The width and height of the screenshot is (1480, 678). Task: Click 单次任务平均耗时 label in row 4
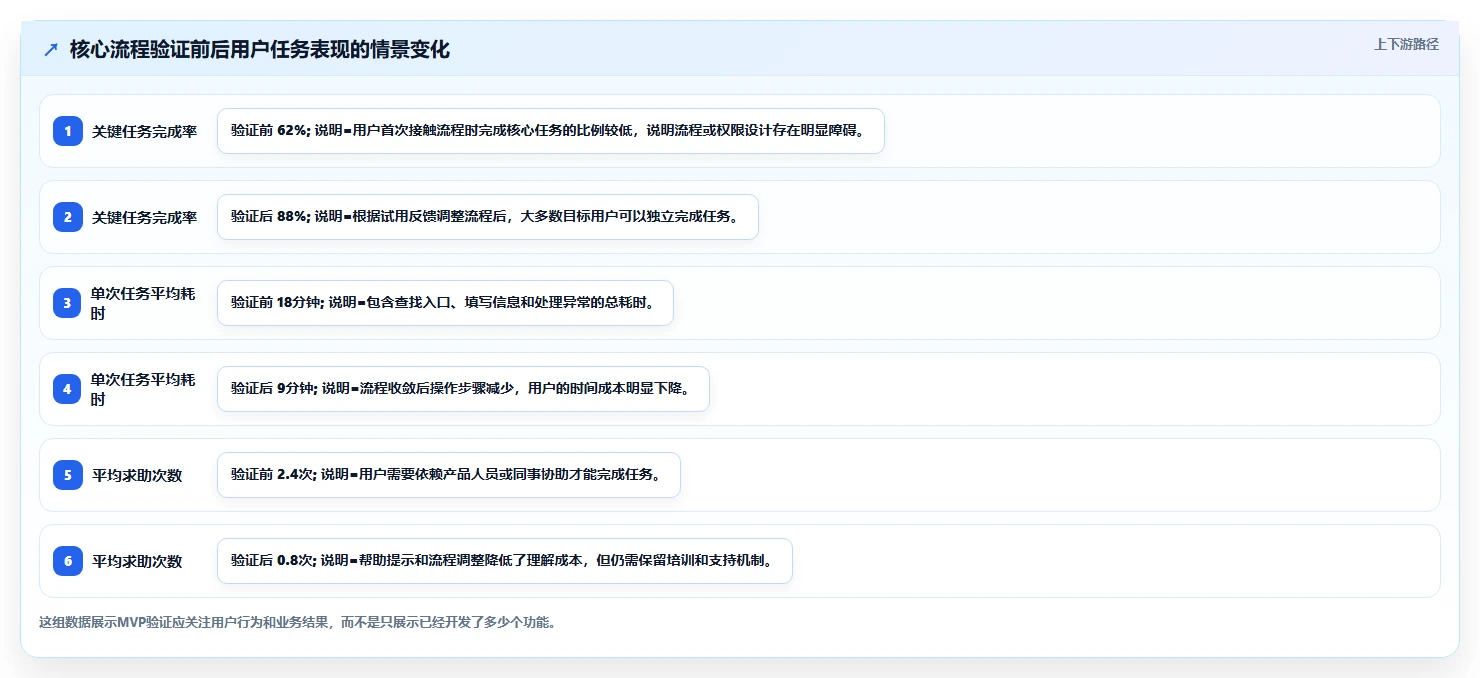(x=143, y=389)
